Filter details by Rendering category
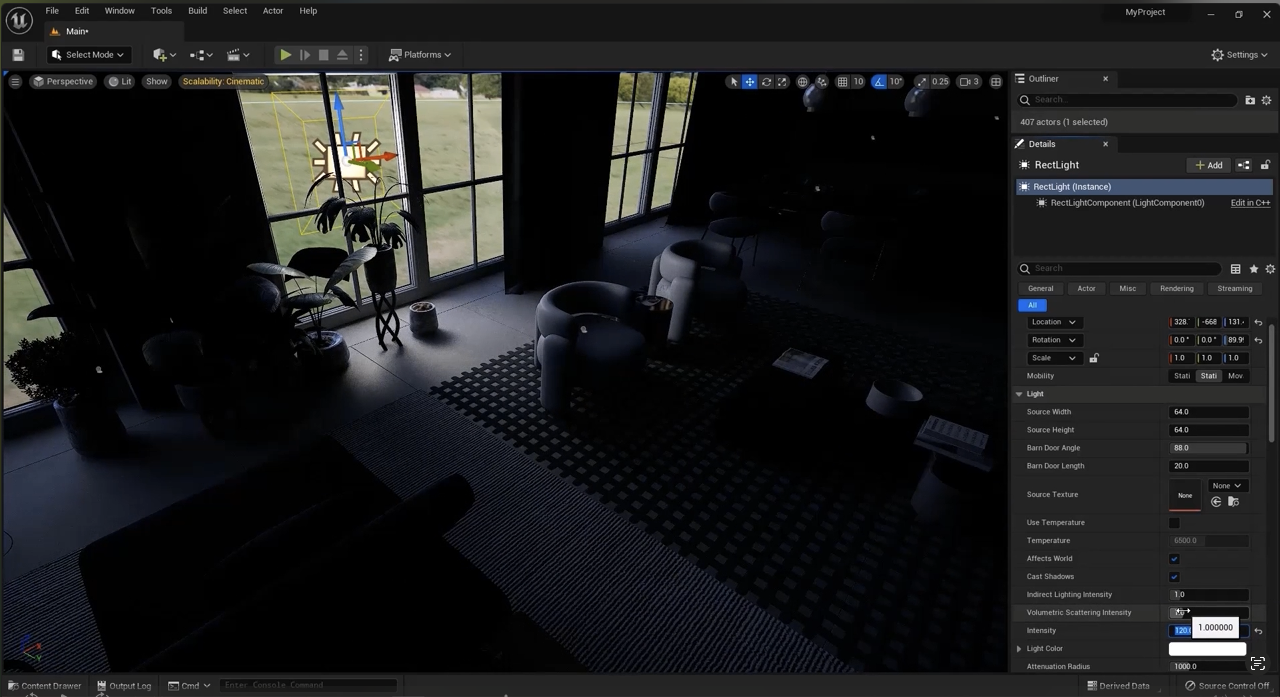 coord(1176,289)
